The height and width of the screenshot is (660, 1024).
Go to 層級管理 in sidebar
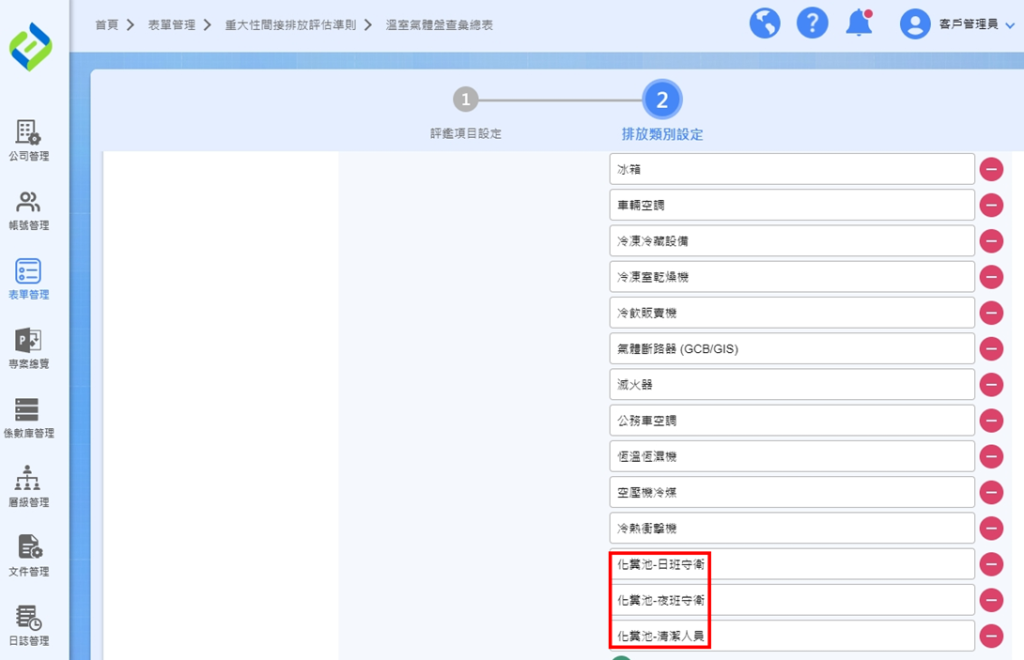28,487
